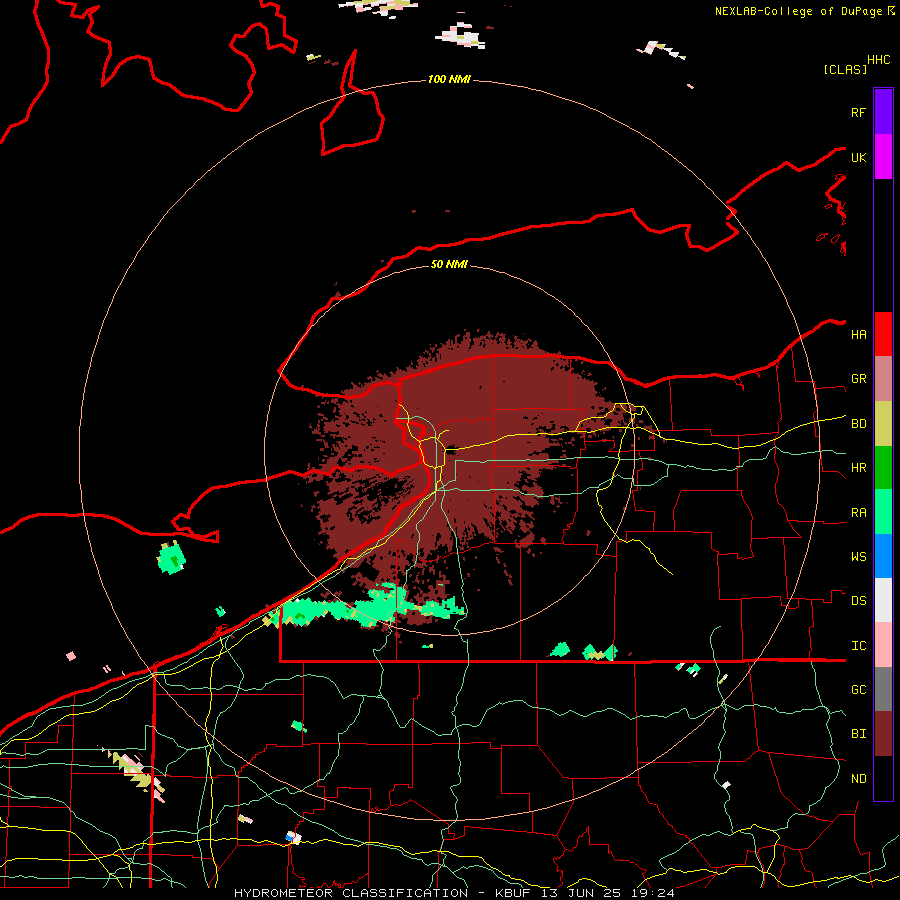This screenshot has height=900, width=900.
Task: Click the IC legend label
Action: (859, 646)
